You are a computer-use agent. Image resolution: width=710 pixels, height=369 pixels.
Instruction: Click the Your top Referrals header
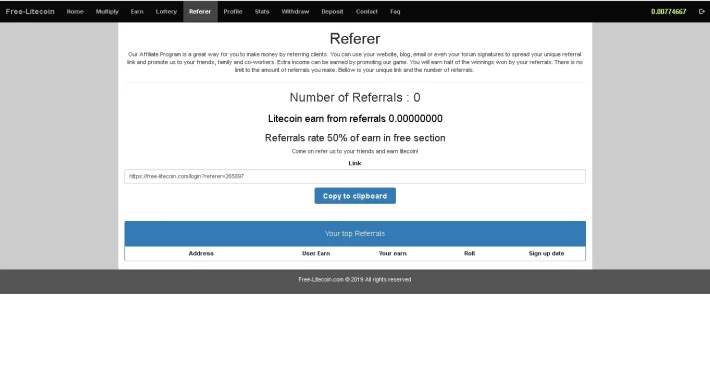coord(355,234)
